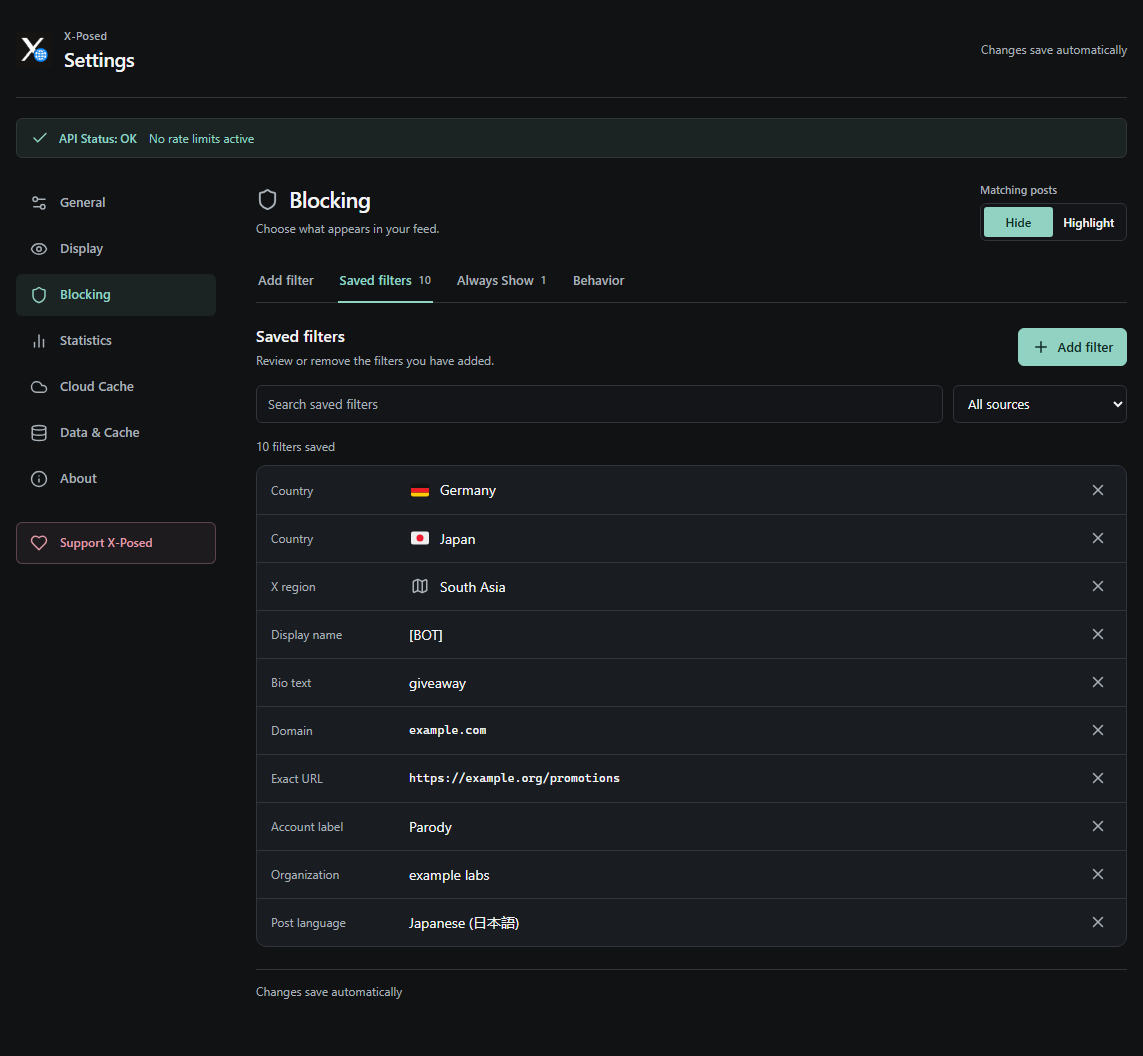The width and height of the screenshot is (1143, 1056).
Task: Click the 'API Status: OK' text
Action: 98,138
